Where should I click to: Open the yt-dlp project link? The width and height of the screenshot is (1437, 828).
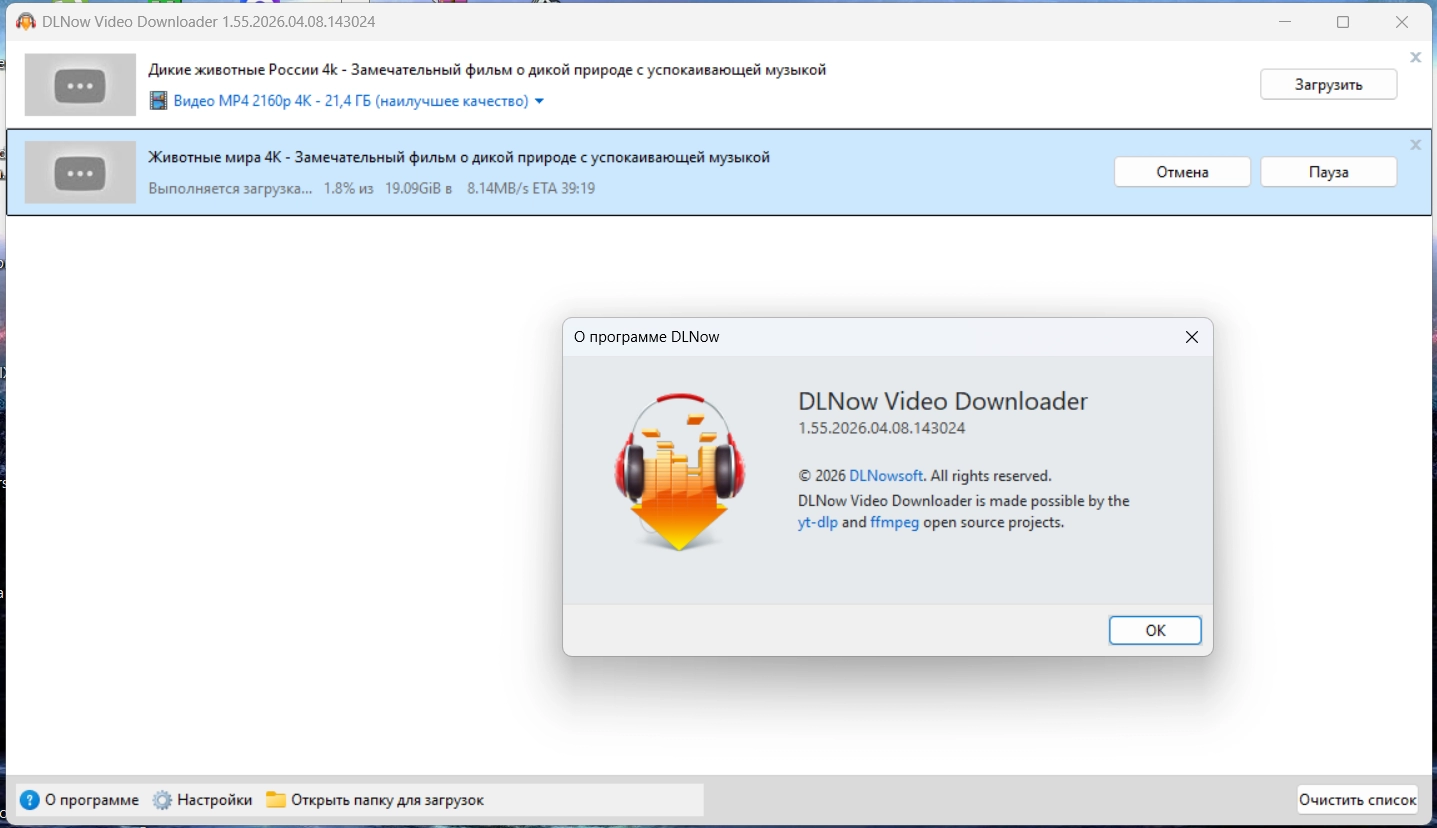click(x=818, y=523)
